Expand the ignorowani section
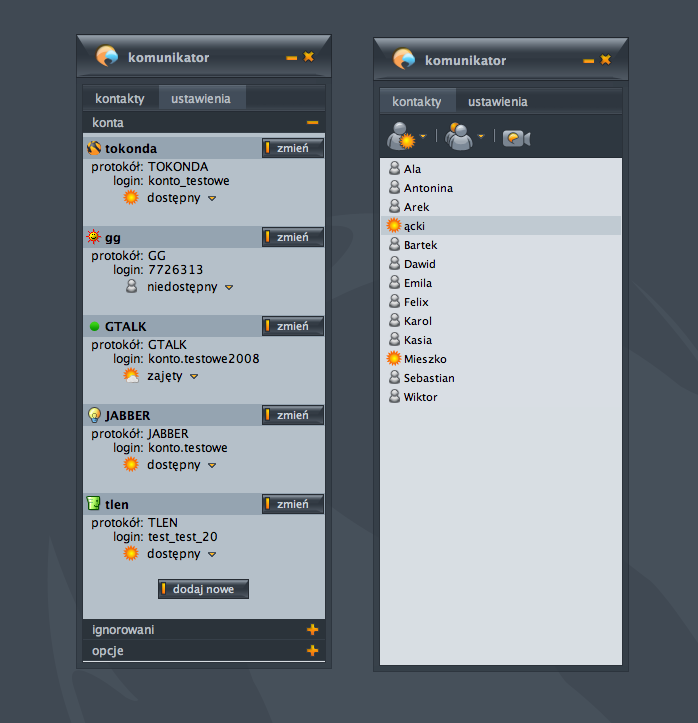 (313, 629)
